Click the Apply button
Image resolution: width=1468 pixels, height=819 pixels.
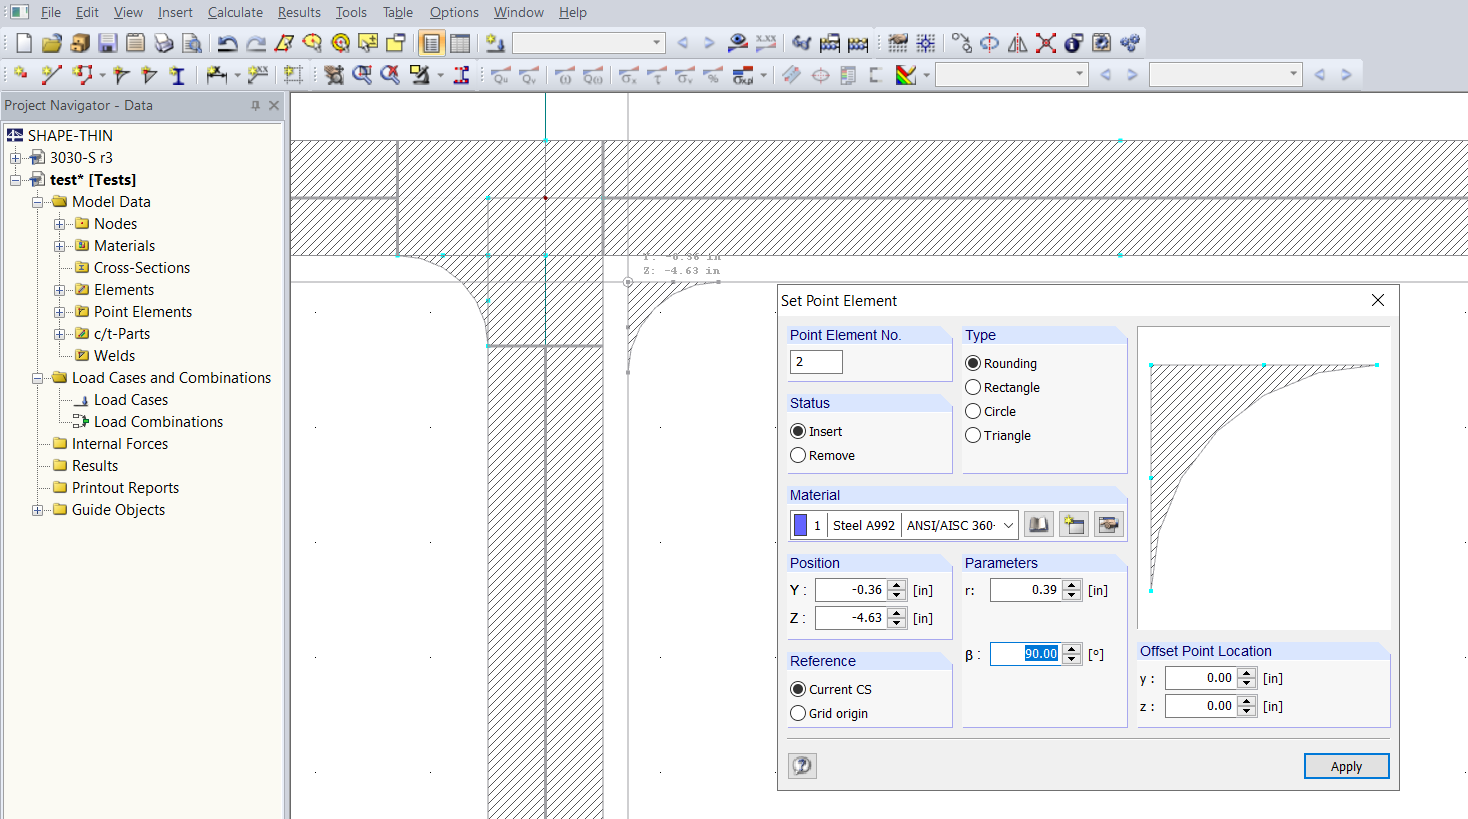point(1346,766)
